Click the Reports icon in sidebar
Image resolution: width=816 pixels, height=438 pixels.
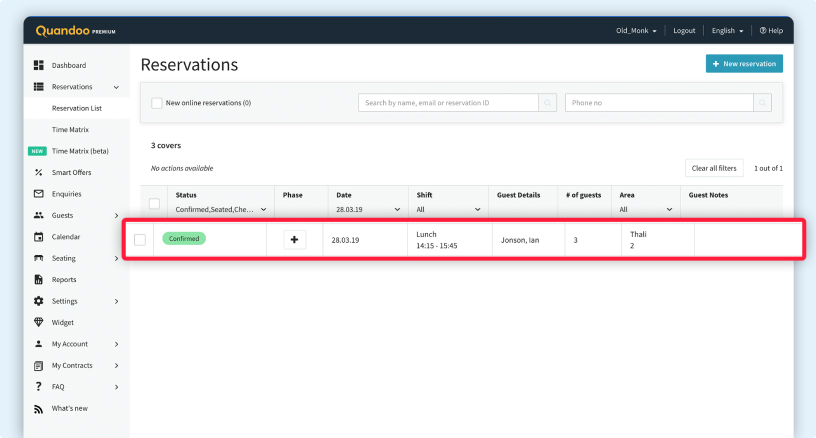click(x=38, y=280)
